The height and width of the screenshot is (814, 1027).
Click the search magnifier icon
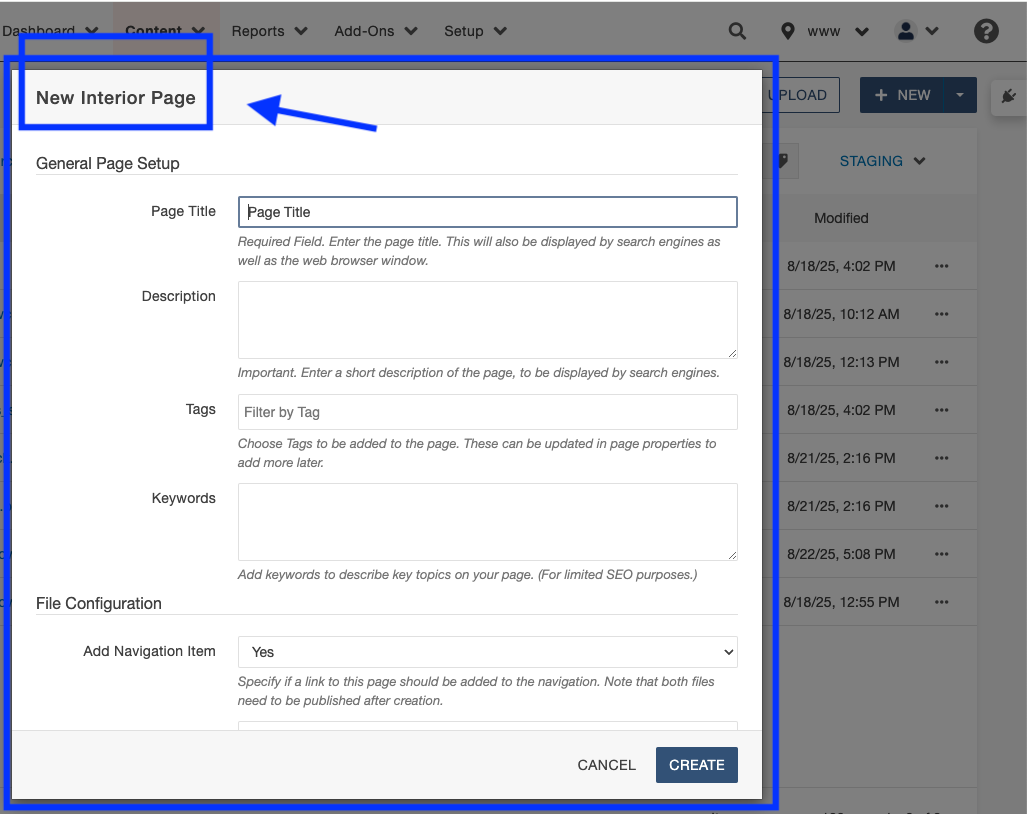point(737,31)
